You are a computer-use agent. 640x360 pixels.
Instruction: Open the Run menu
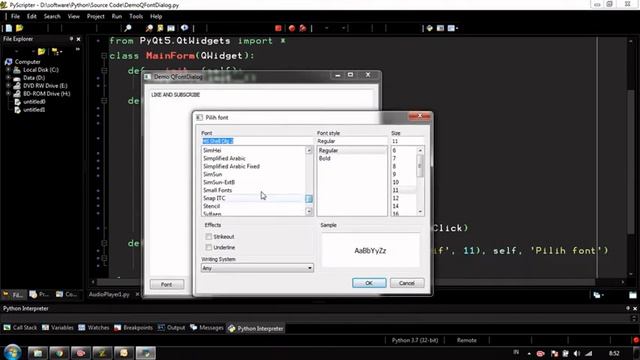click(117, 16)
